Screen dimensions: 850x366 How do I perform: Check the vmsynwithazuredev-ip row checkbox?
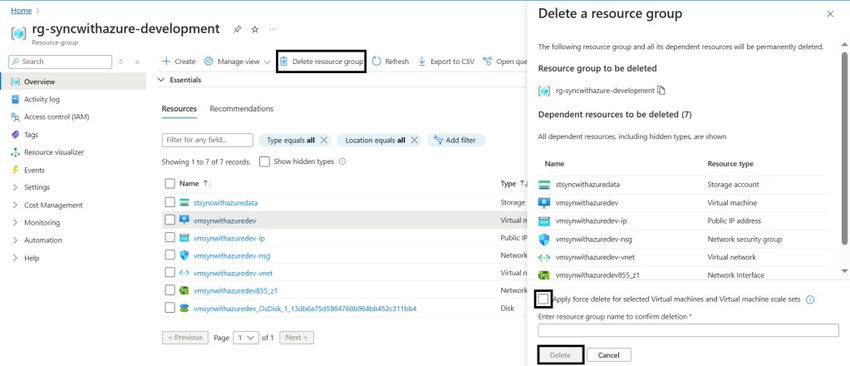click(170, 237)
